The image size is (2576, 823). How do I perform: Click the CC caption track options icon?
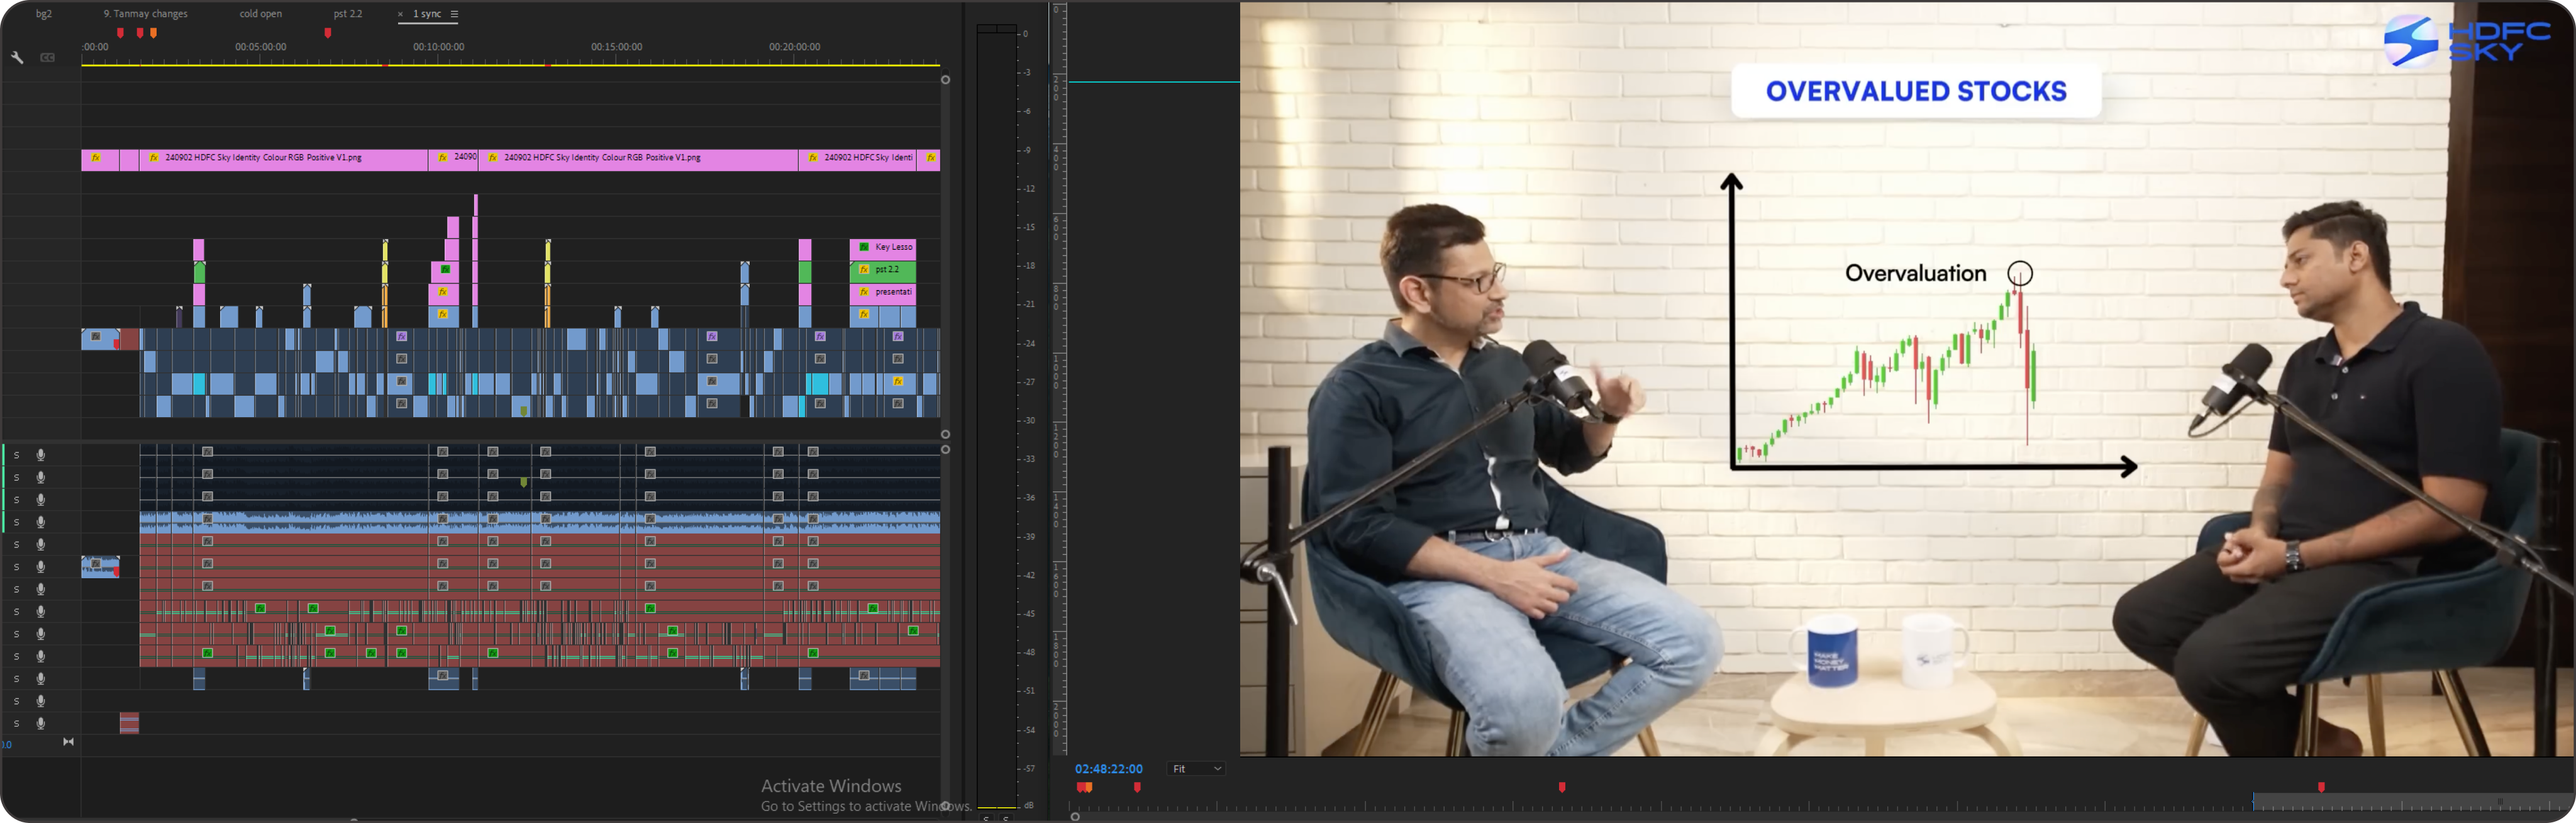click(x=47, y=58)
